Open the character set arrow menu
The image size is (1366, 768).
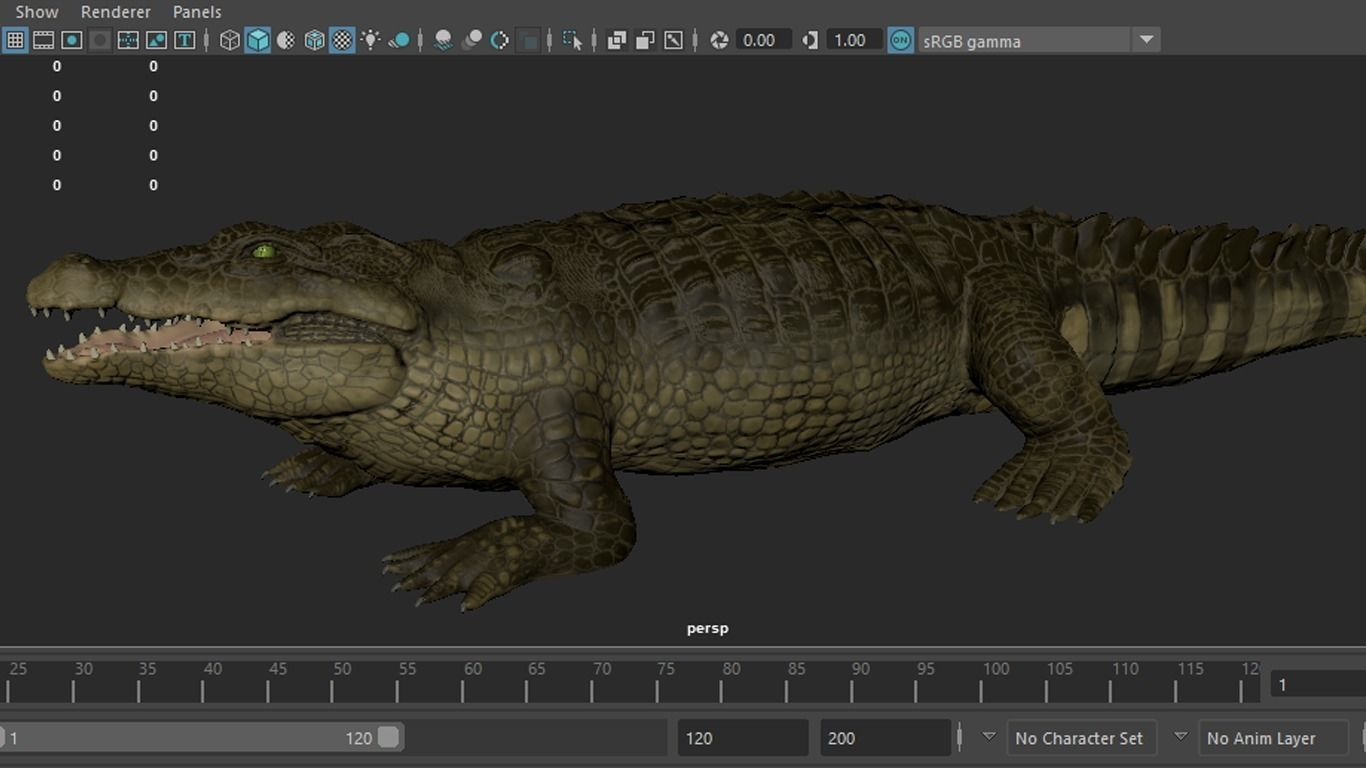[x=989, y=737]
